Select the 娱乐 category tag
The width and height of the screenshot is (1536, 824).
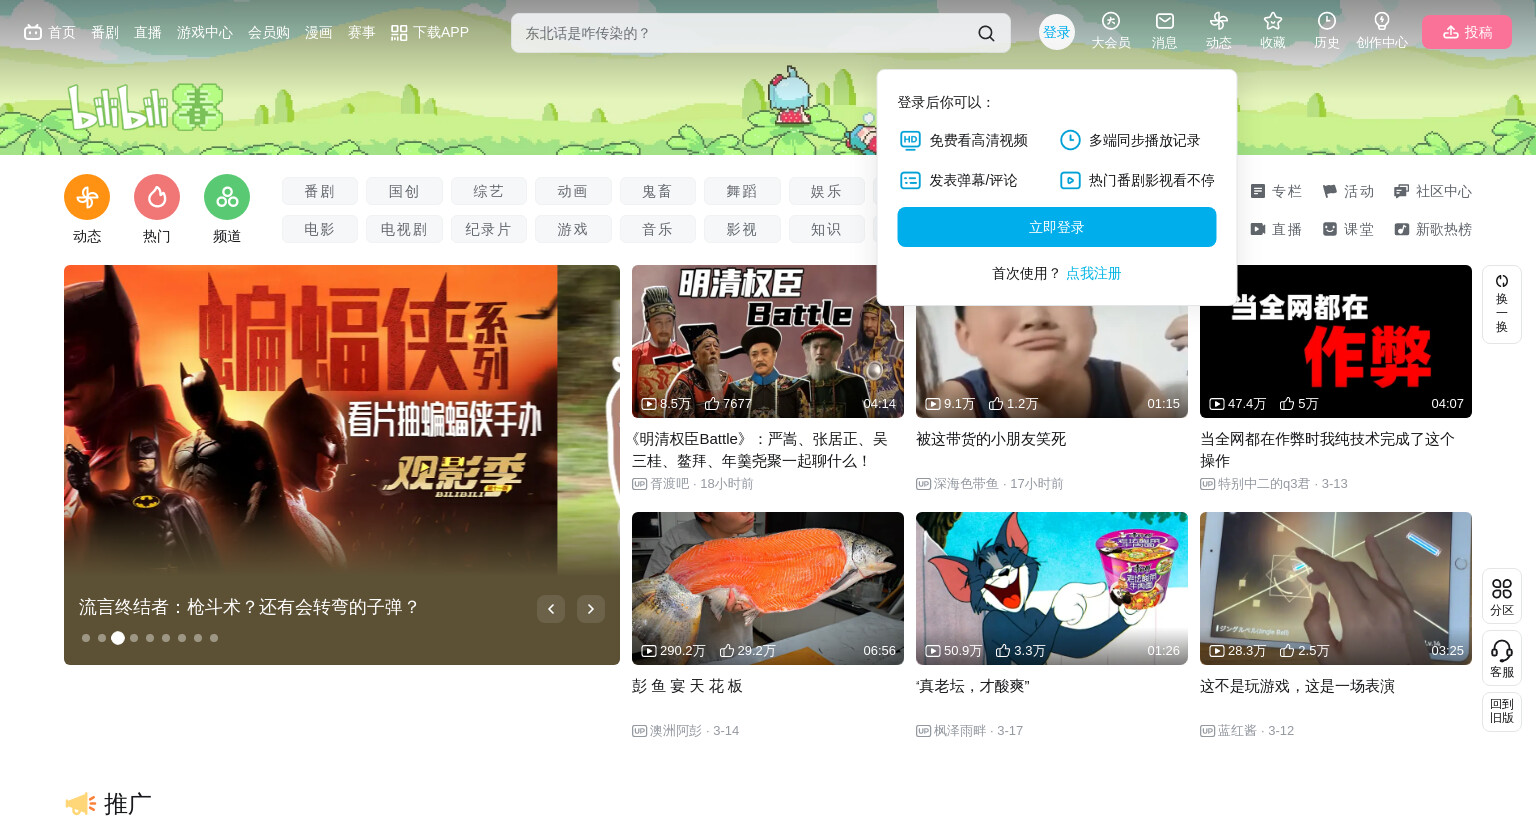[826, 191]
